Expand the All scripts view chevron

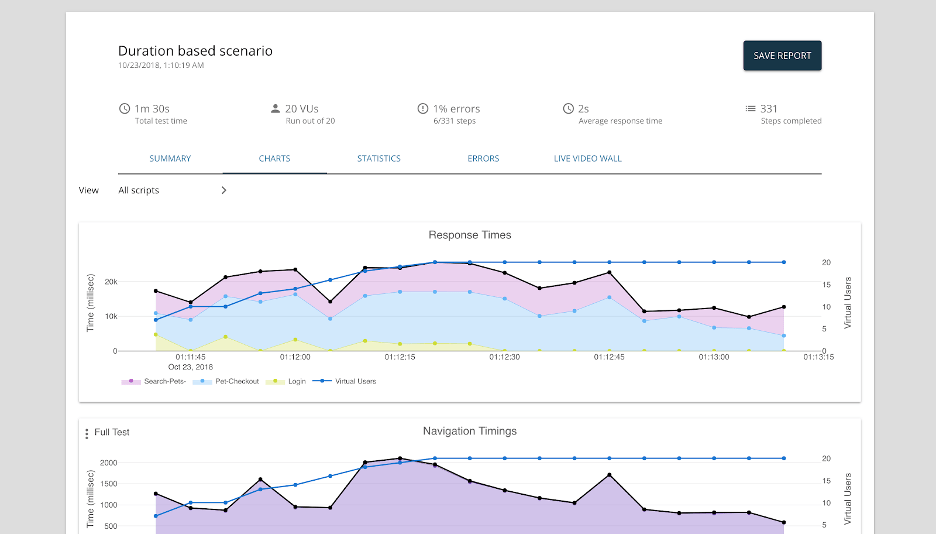pos(224,190)
